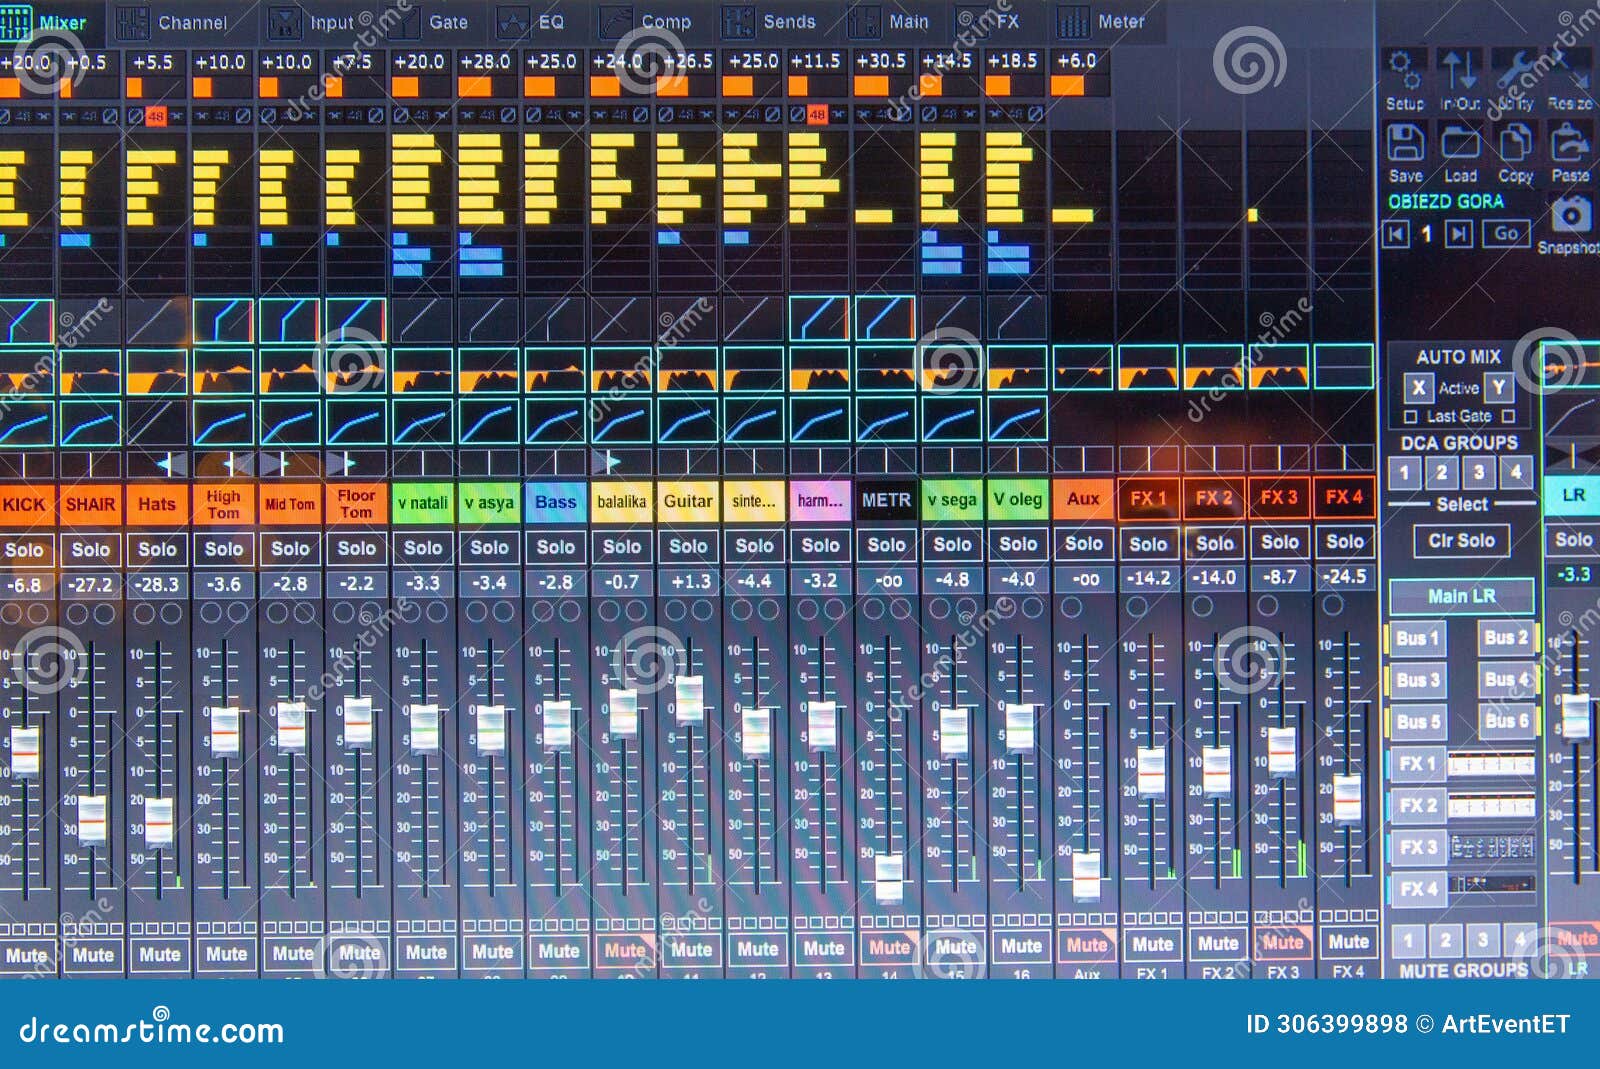The image size is (1600, 1069).
Task: Paste copied channel settings
Action: pos(1568,141)
